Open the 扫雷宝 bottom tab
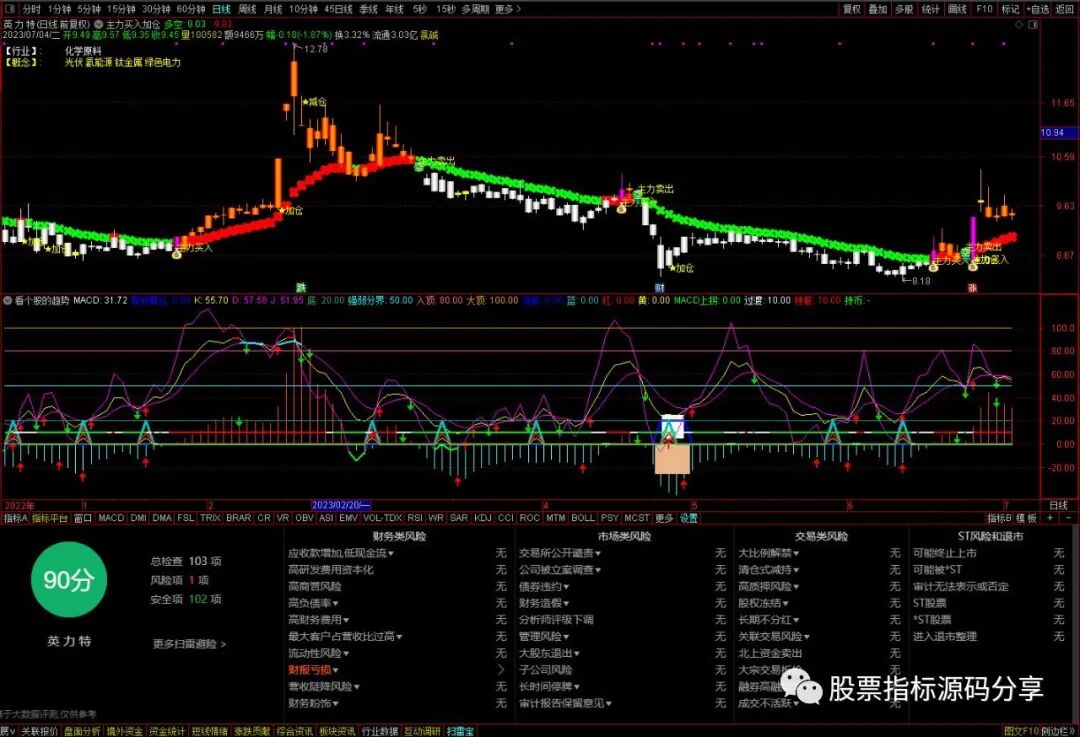 pyautogui.click(x=460, y=731)
